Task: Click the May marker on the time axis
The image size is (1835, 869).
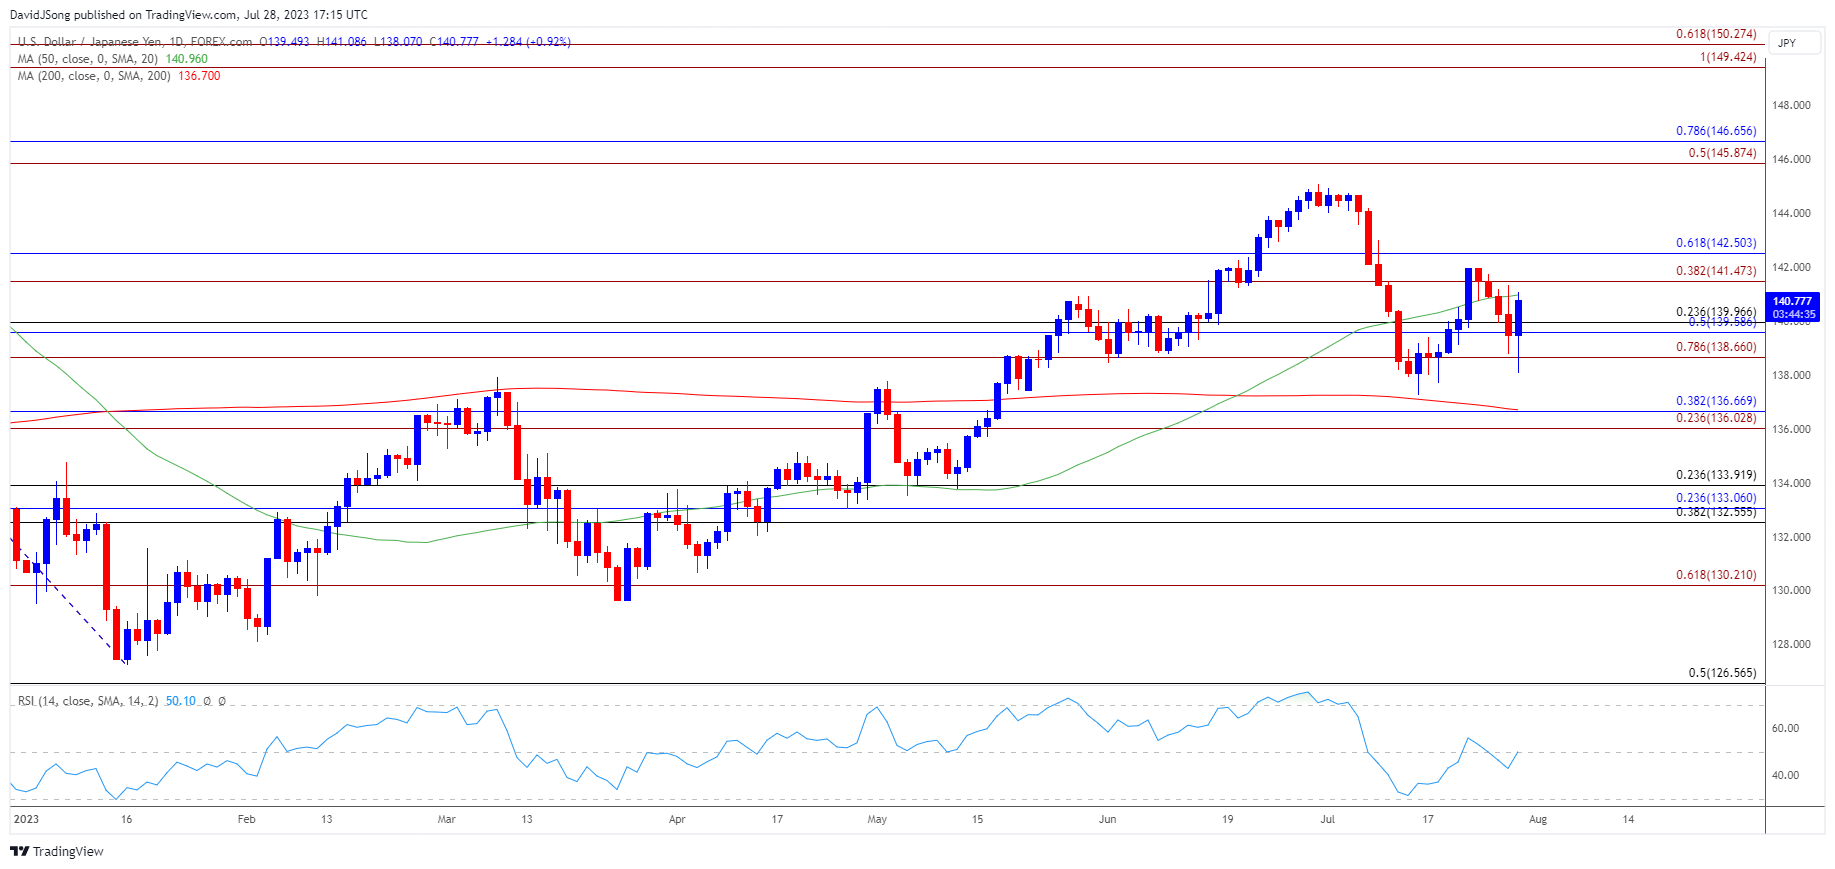Action: tap(877, 819)
